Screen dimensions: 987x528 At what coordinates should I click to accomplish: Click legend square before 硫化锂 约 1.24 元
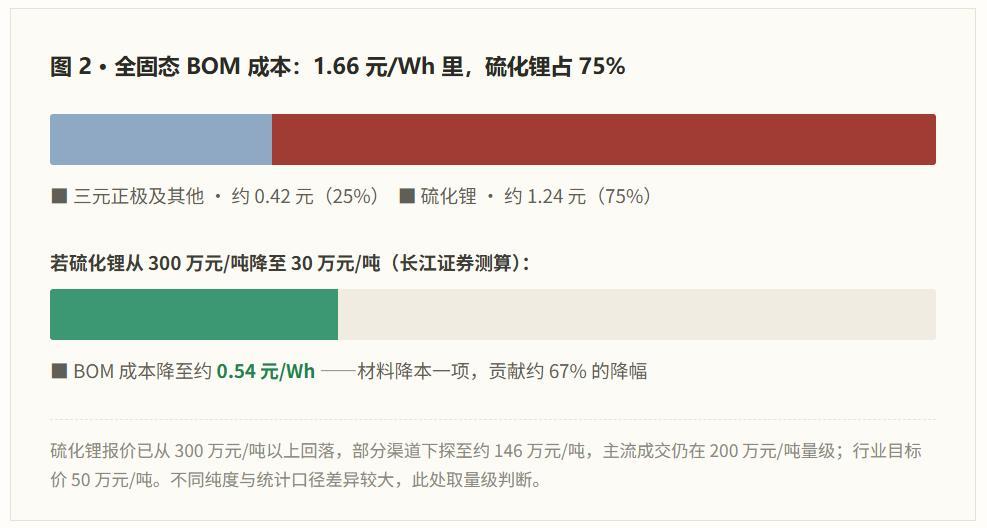[x=407, y=196]
